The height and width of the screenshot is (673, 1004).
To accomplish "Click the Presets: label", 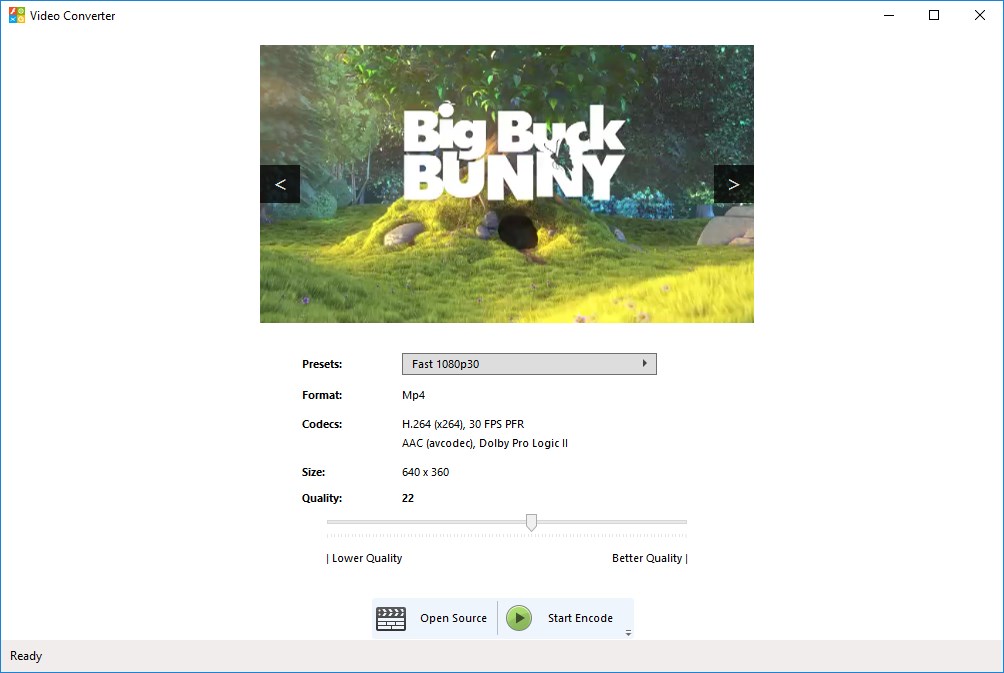I will pyautogui.click(x=322, y=364).
